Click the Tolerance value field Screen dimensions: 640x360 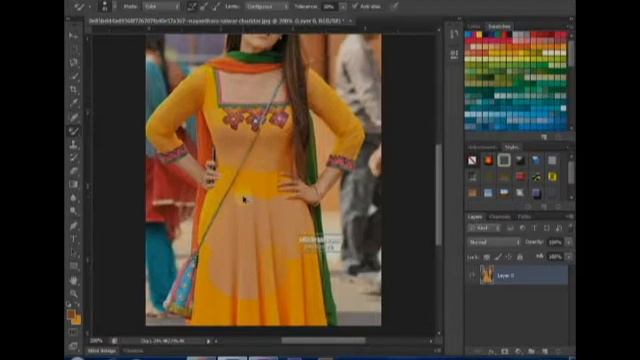point(330,7)
